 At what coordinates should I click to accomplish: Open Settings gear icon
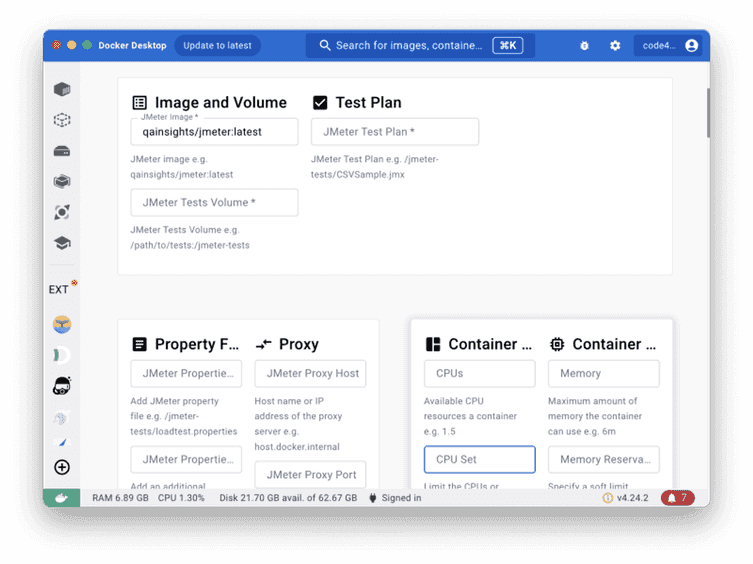pos(615,46)
